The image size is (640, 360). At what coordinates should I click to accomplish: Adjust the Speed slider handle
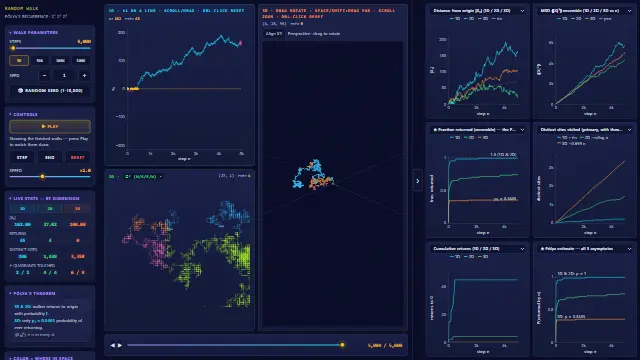tap(42, 177)
